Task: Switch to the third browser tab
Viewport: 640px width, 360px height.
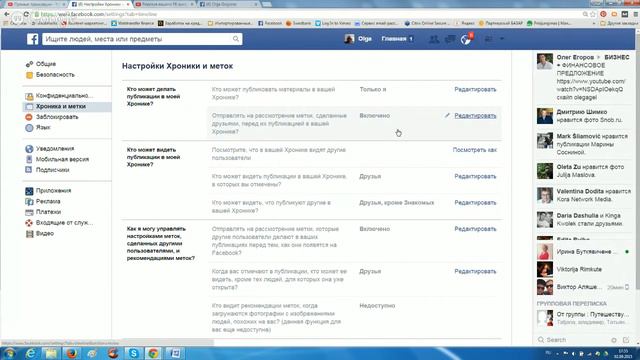Action: pos(164,4)
